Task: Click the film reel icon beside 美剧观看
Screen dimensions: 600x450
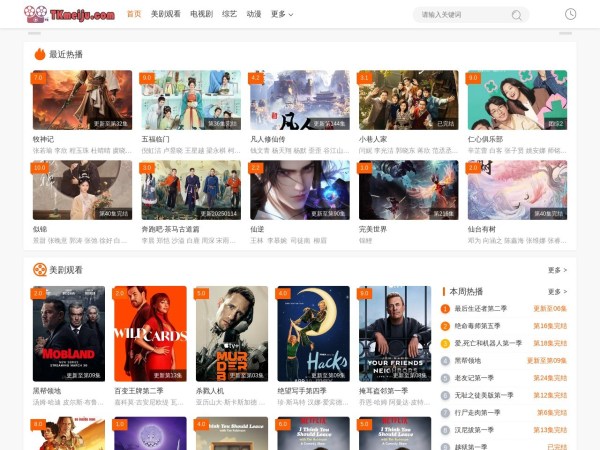Action: (x=40, y=269)
